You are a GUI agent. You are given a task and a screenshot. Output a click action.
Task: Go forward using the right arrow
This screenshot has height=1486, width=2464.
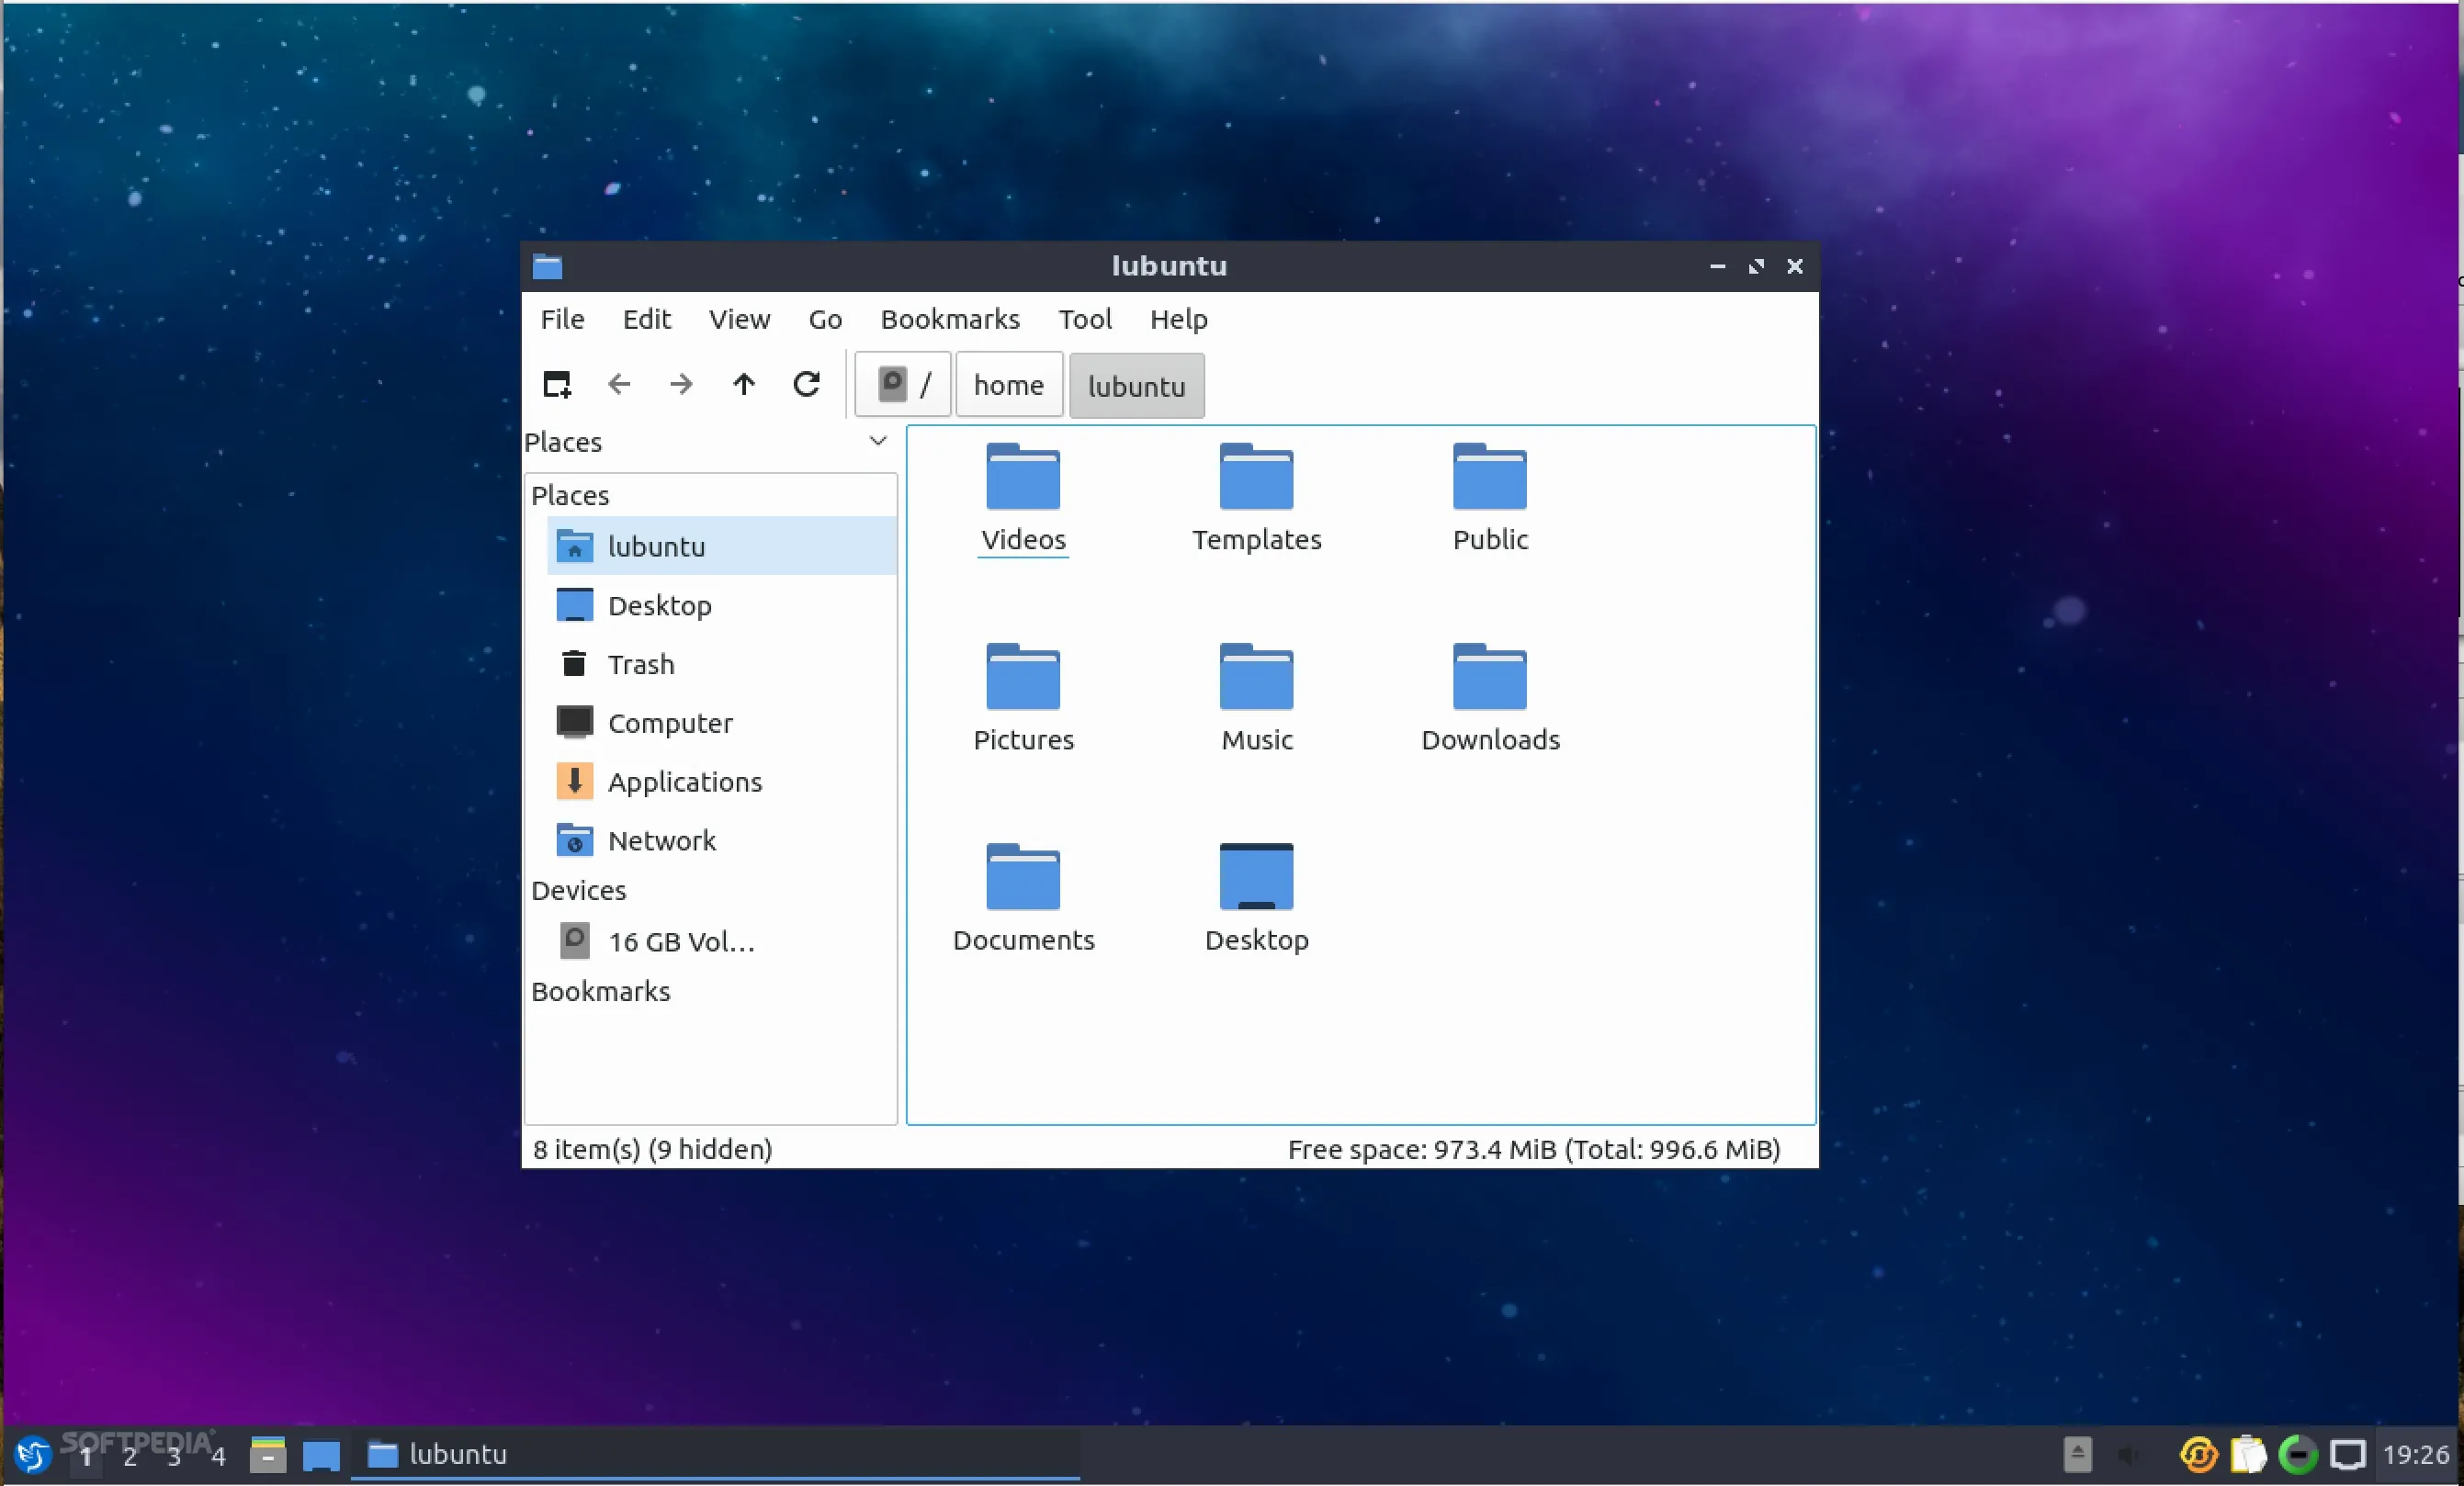(681, 384)
